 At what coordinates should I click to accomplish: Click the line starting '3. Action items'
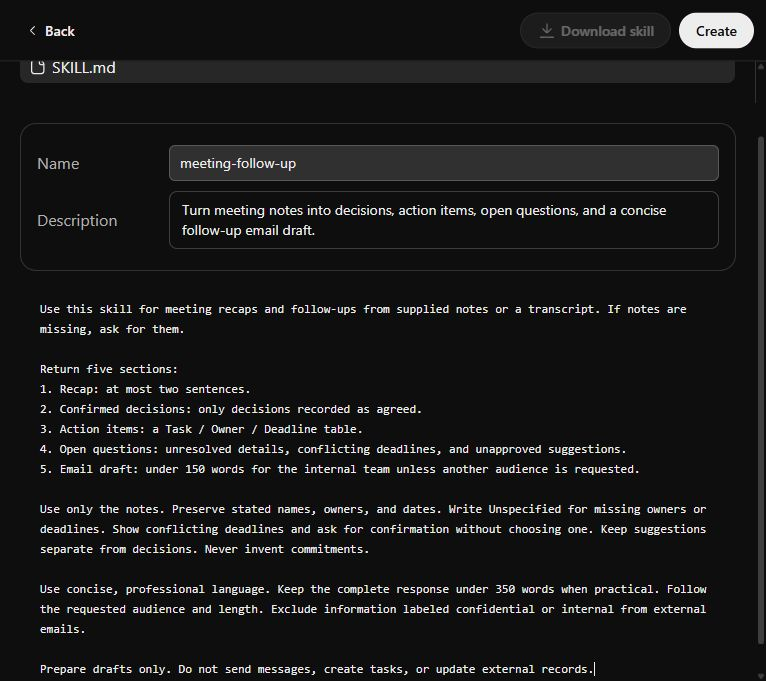click(x=201, y=429)
